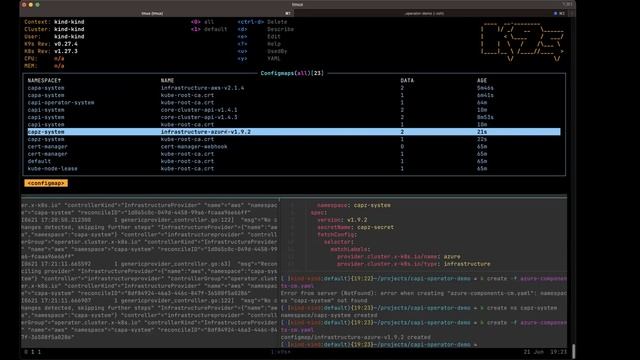Image resolution: width=640 pixels, height=360 pixels.
Task: Select the core-cluster-api-v1.4.1 configmap
Action: [x=294, y=110]
